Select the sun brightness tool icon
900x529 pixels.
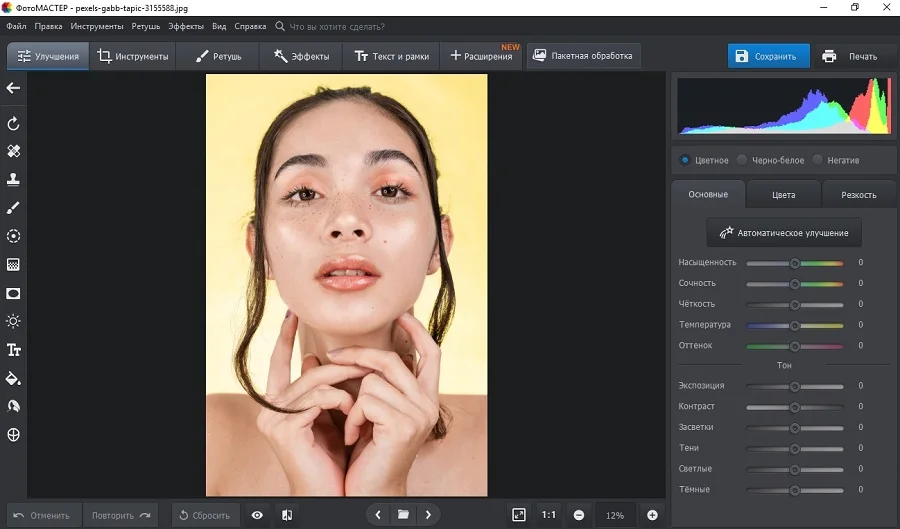pos(13,321)
